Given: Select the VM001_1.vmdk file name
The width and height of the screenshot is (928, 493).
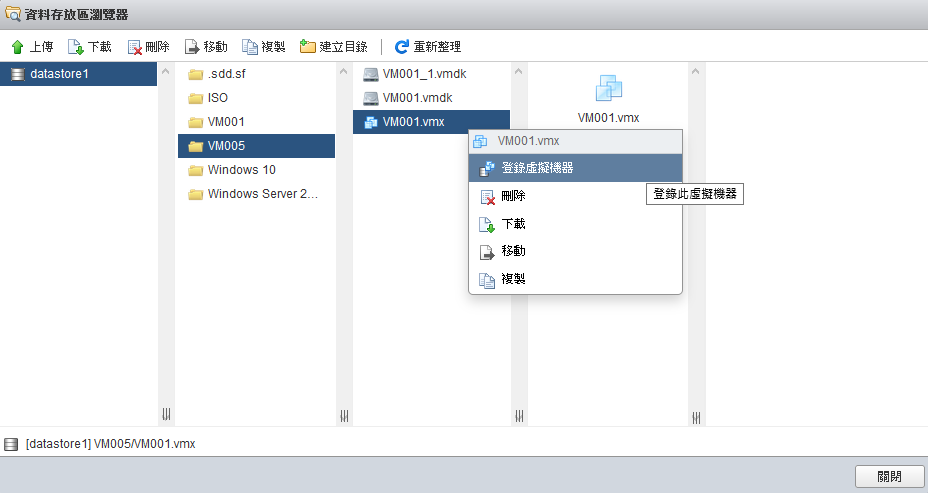Looking at the screenshot, I should pos(424,74).
